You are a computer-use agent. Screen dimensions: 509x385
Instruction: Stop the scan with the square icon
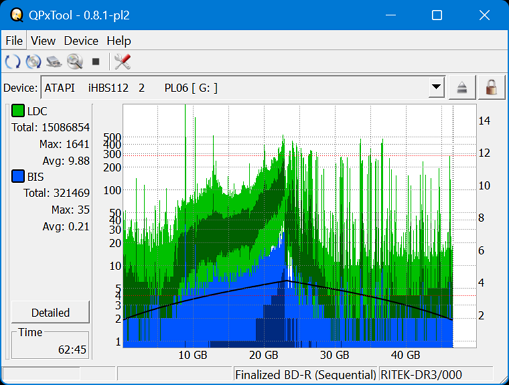pyautogui.click(x=96, y=62)
